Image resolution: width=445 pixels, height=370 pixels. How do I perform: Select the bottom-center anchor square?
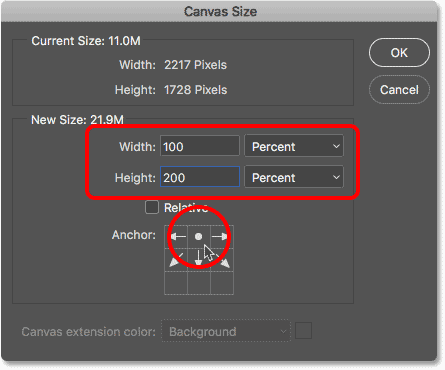pos(199,283)
